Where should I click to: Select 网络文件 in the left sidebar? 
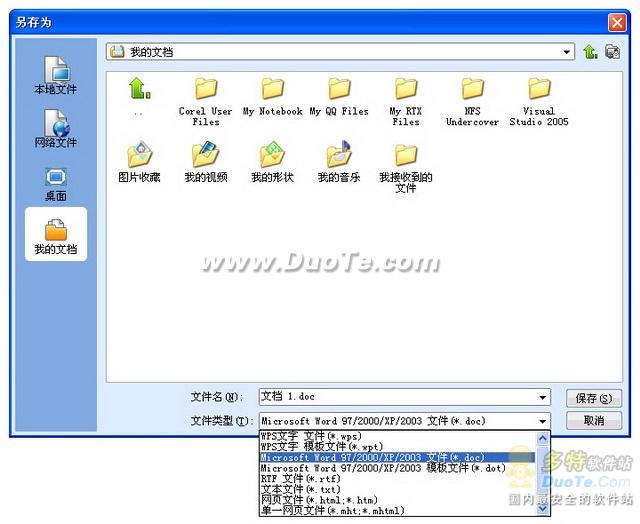56,129
